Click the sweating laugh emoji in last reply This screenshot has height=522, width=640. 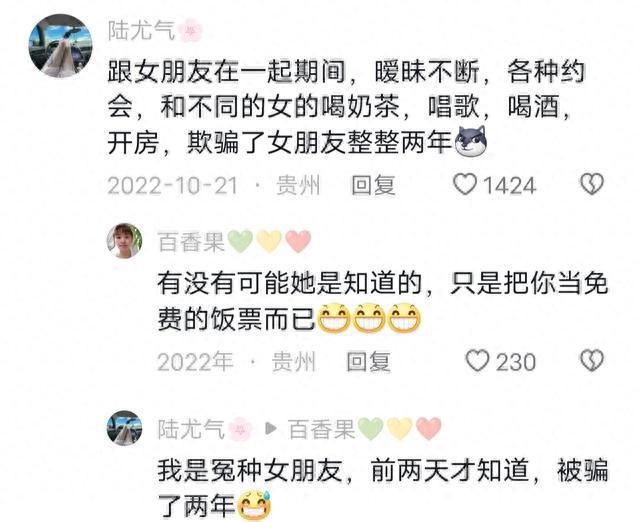pos(255,505)
